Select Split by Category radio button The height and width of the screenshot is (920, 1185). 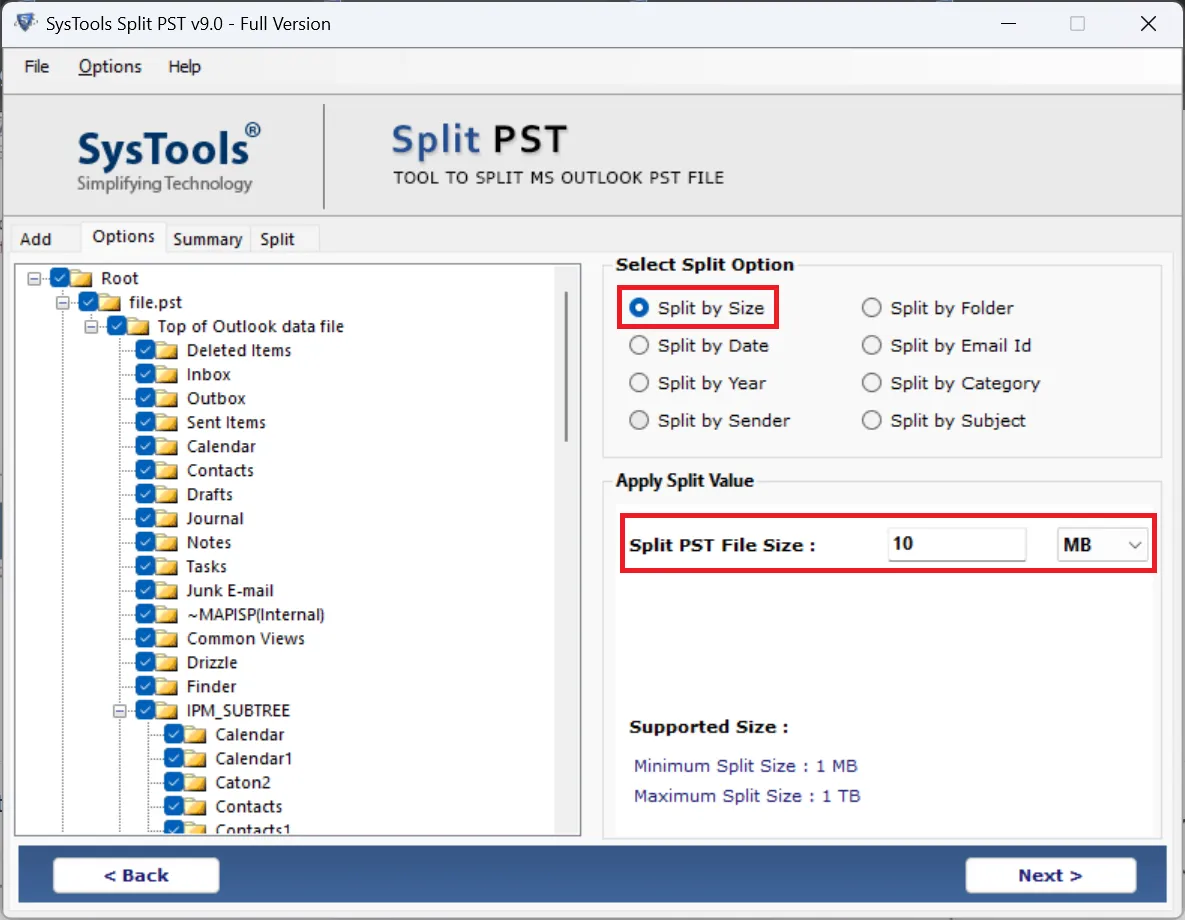point(871,383)
